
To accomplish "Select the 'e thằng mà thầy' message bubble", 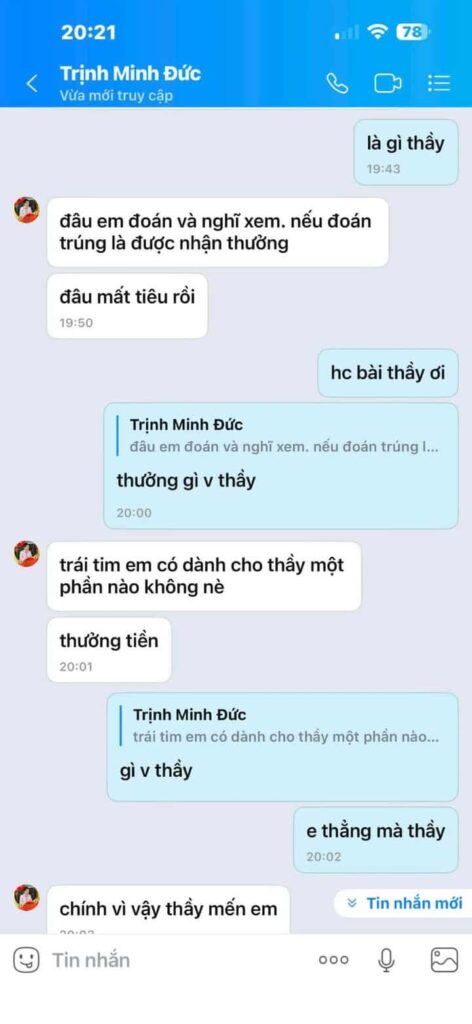I will pyautogui.click(x=375, y=840).
